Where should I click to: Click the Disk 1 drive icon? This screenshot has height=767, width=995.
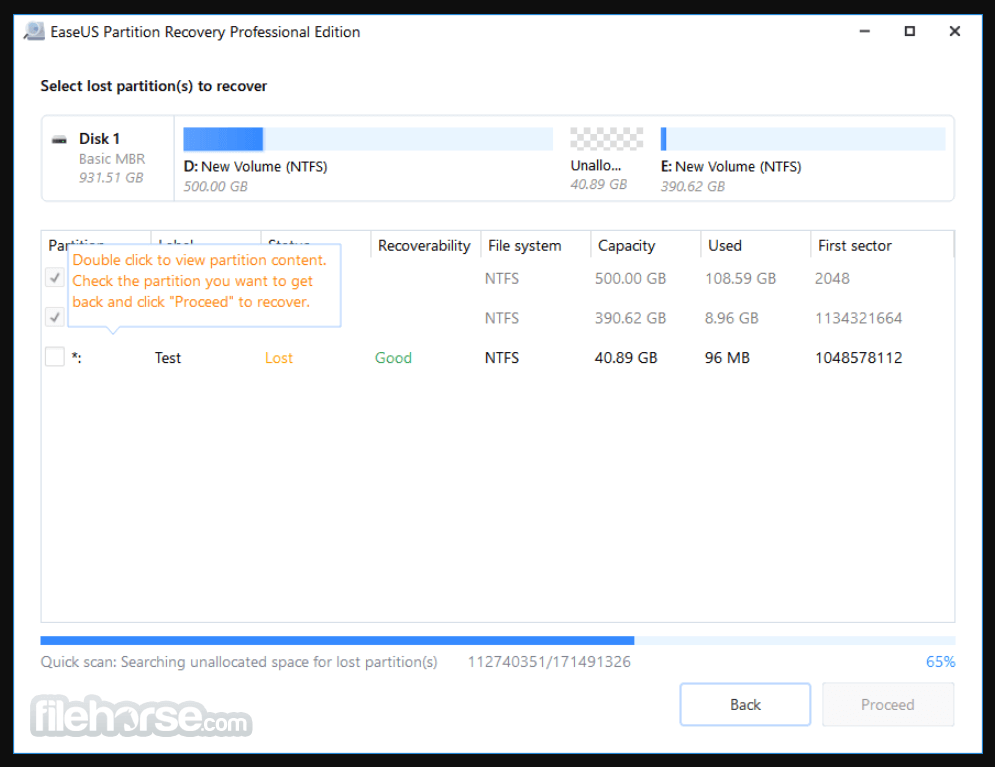[x=59, y=140]
